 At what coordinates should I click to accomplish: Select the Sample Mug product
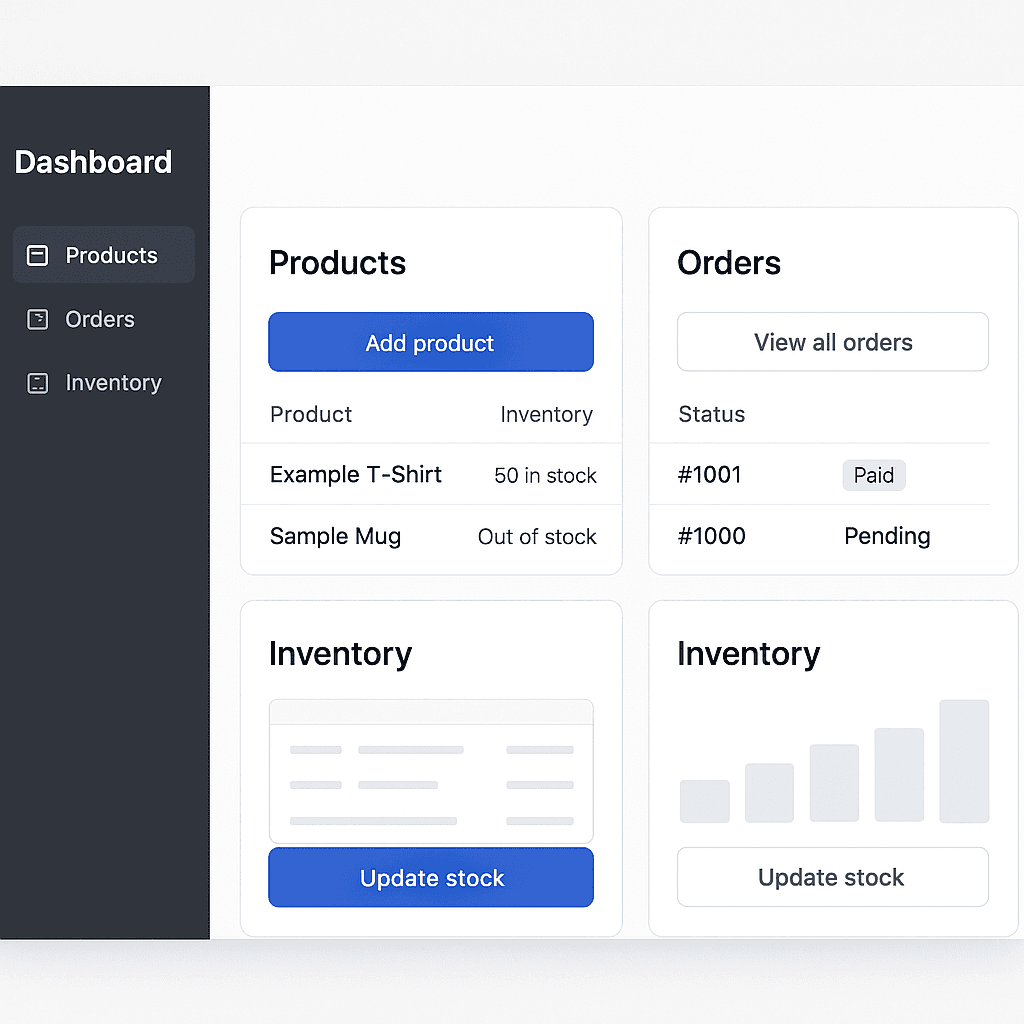336,536
